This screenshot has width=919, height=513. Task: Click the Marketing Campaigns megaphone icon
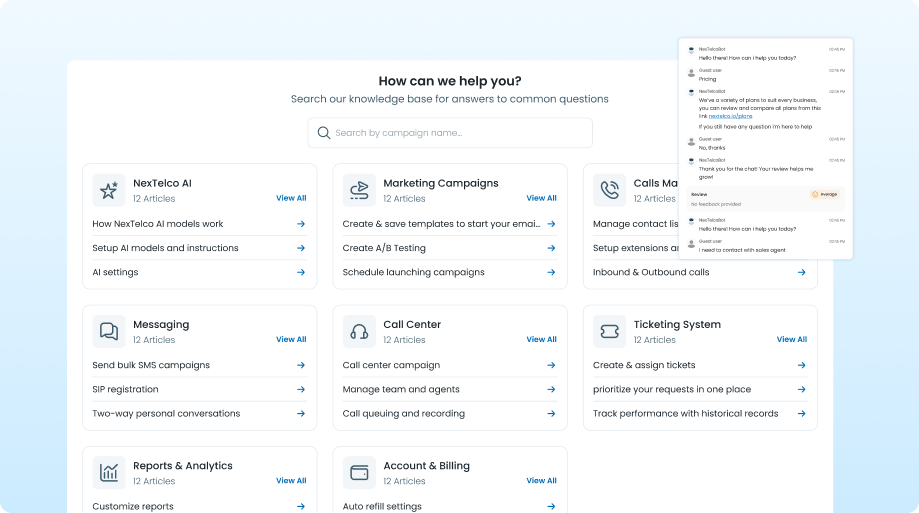(x=359, y=190)
